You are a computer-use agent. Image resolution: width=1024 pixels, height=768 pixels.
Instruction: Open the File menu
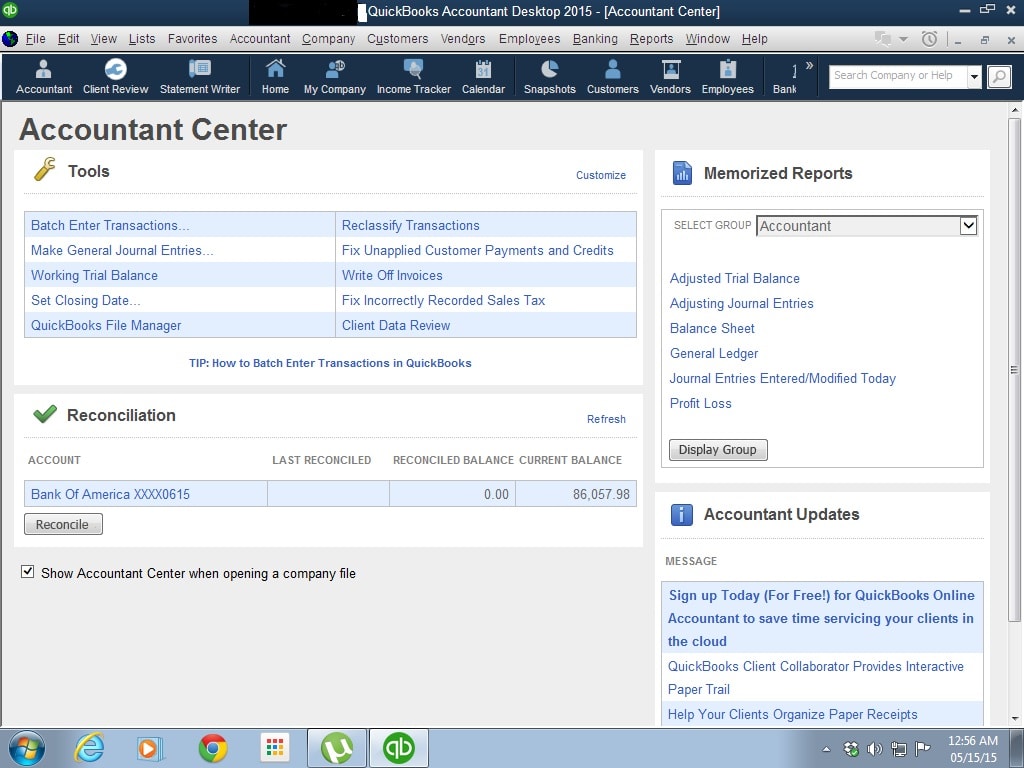pyautogui.click(x=35, y=39)
